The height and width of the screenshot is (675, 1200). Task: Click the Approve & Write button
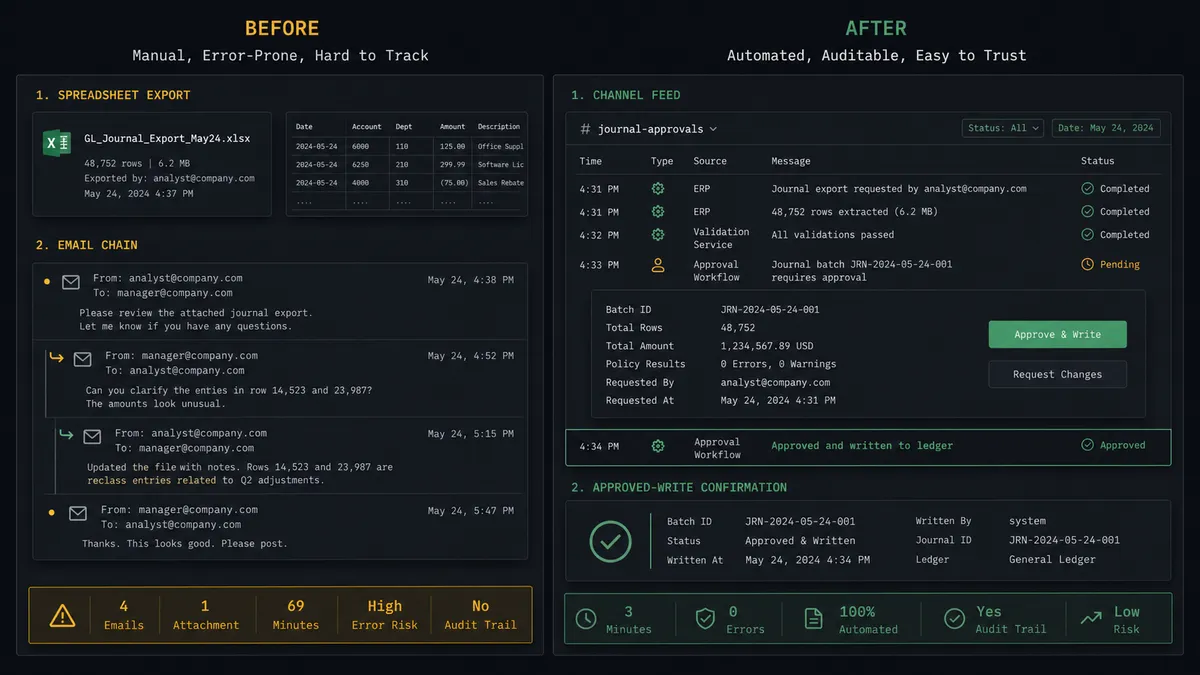[1058, 335]
